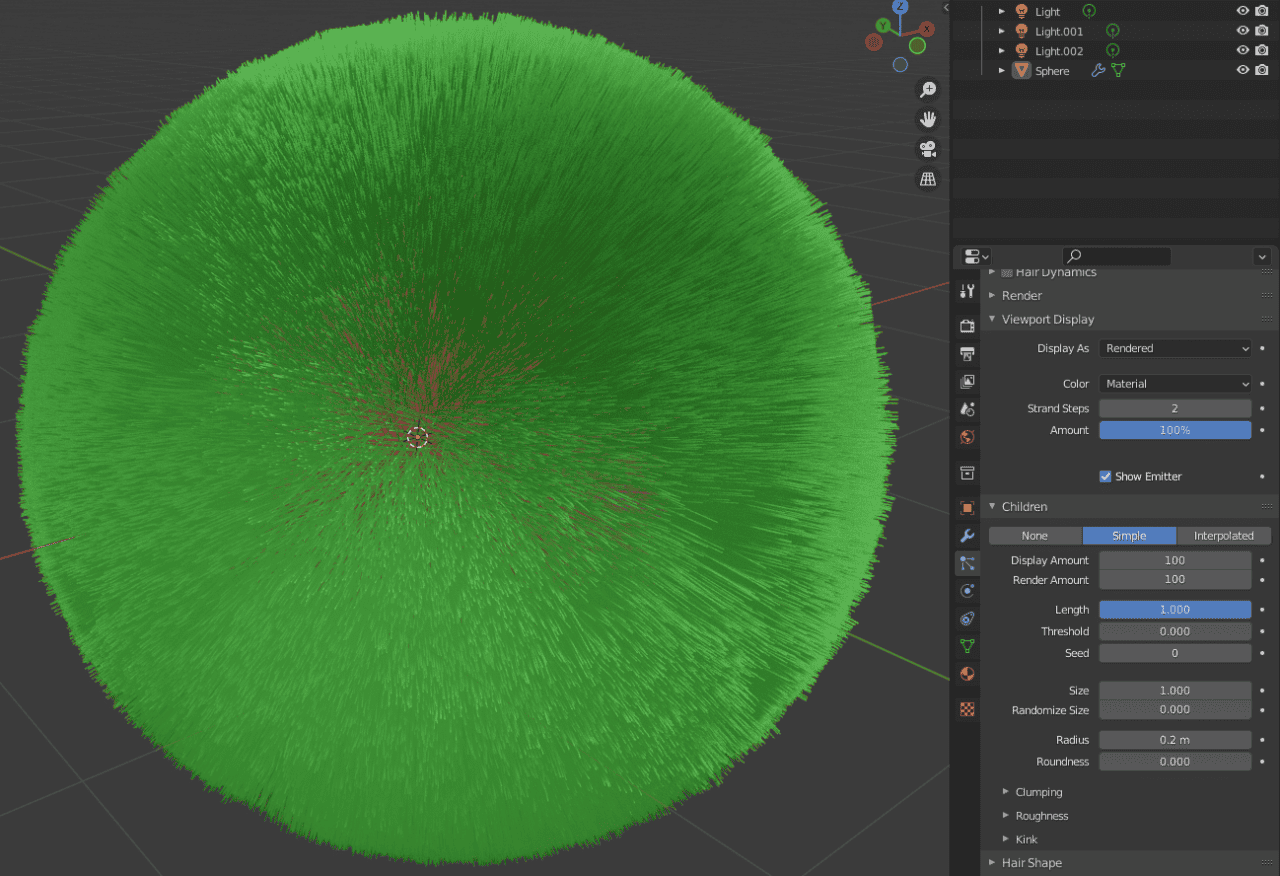Toggle the camera view icon in viewport
The height and width of the screenshot is (876, 1280).
pos(928,148)
